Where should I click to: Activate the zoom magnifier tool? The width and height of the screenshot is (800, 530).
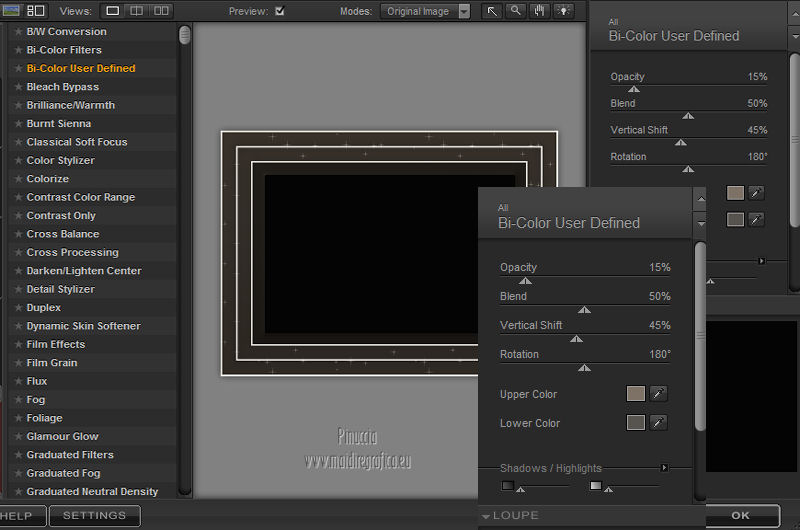coord(516,11)
